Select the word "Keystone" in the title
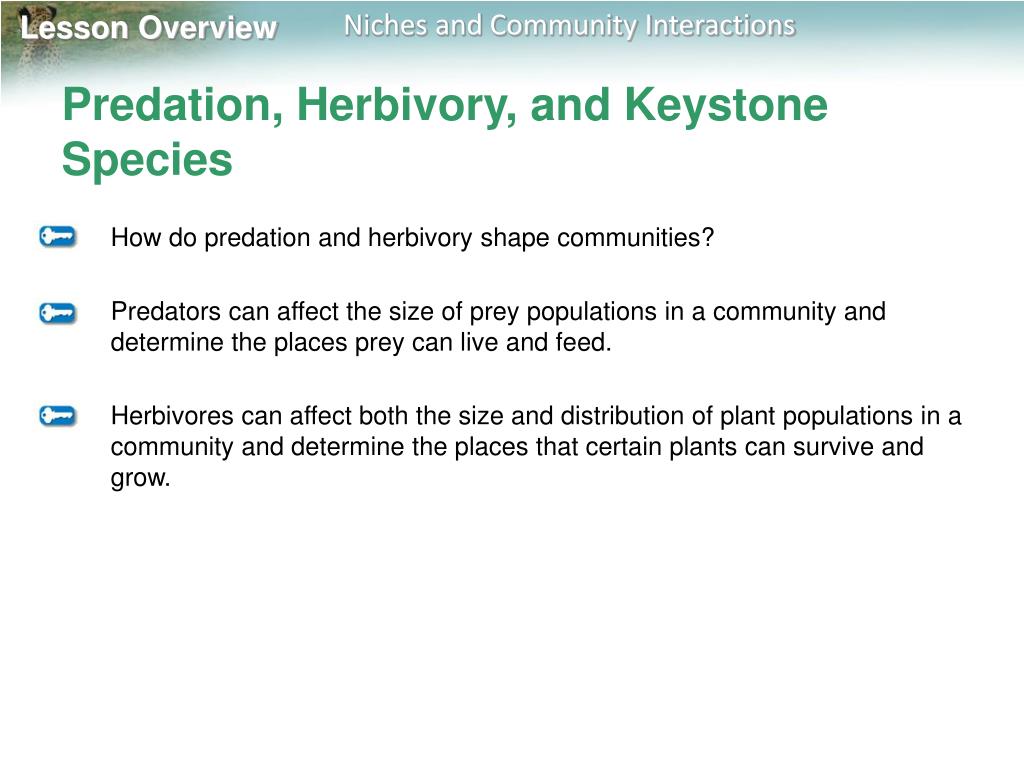This screenshot has height=768, width=1024. click(726, 106)
